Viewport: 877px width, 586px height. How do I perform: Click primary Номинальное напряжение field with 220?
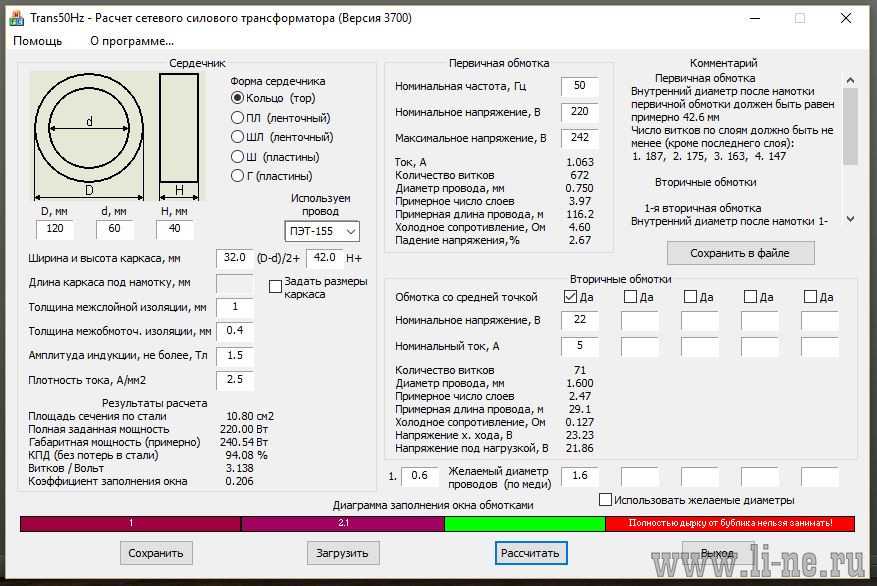(x=579, y=112)
